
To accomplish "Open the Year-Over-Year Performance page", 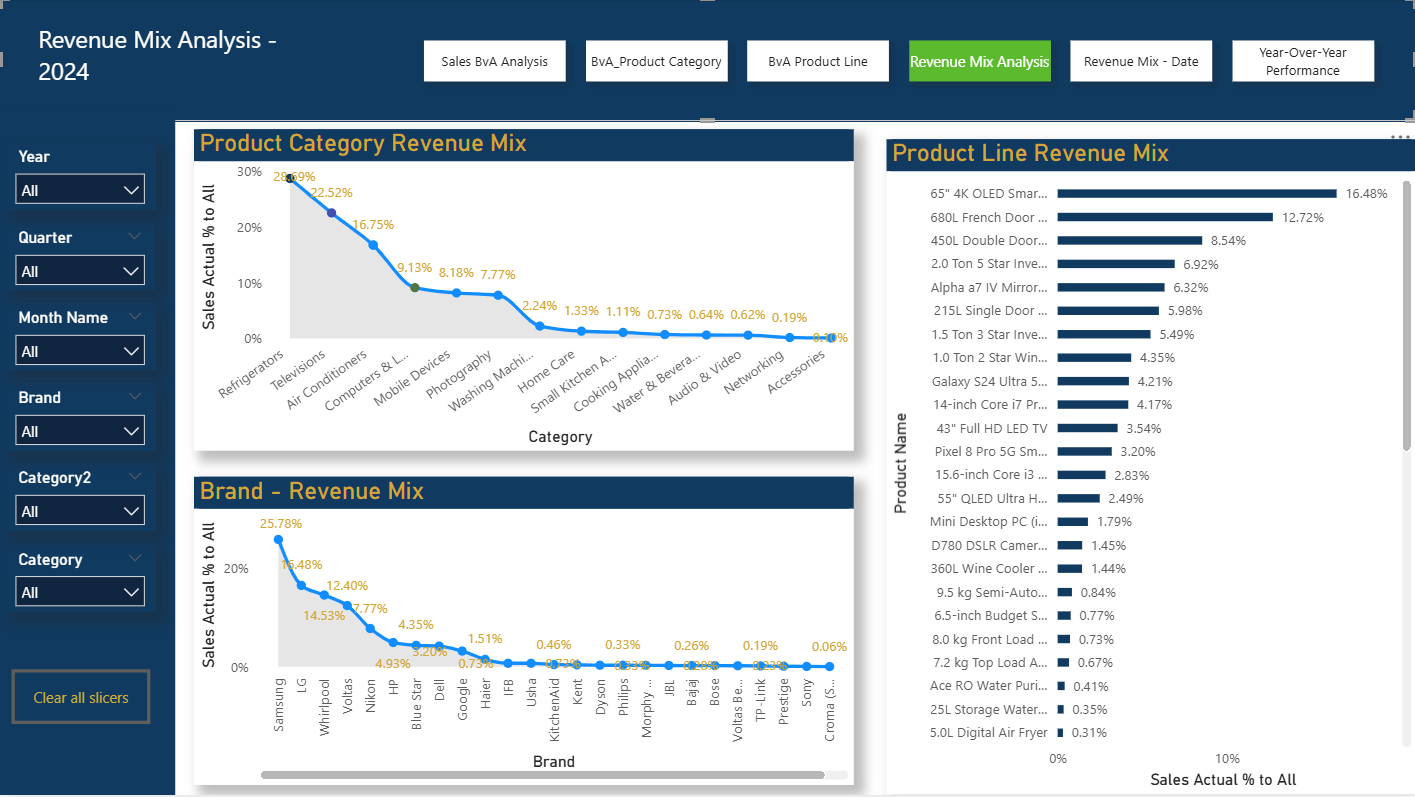I will coord(1303,61).
